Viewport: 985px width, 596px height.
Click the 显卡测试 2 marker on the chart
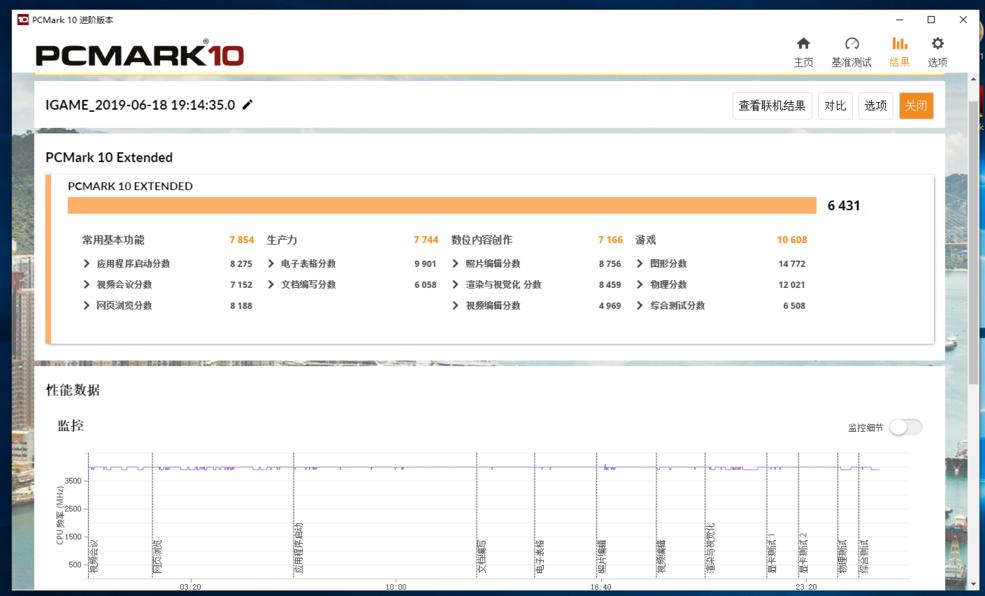(x=803, y=553)
